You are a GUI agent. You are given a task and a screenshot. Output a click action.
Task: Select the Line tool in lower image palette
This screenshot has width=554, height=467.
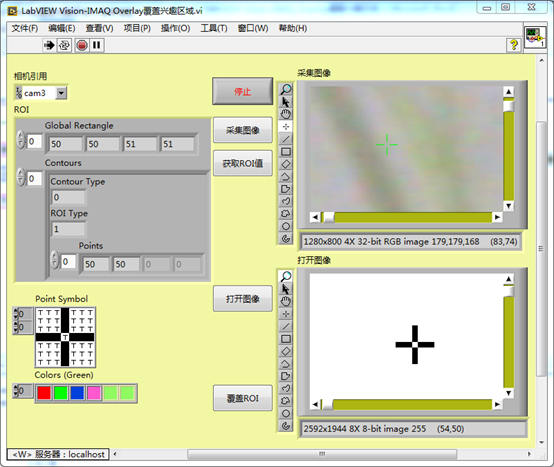(x=286, y=326)
